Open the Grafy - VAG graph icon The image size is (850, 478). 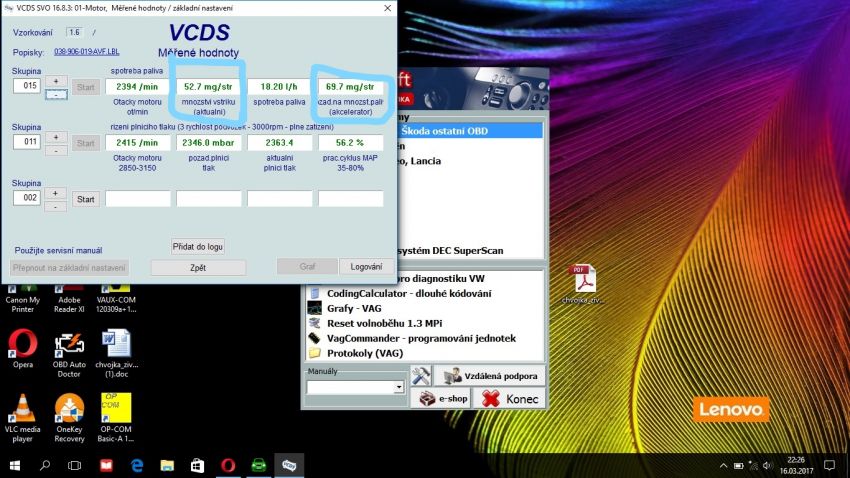pyautogui.click(x=314, y=308)
